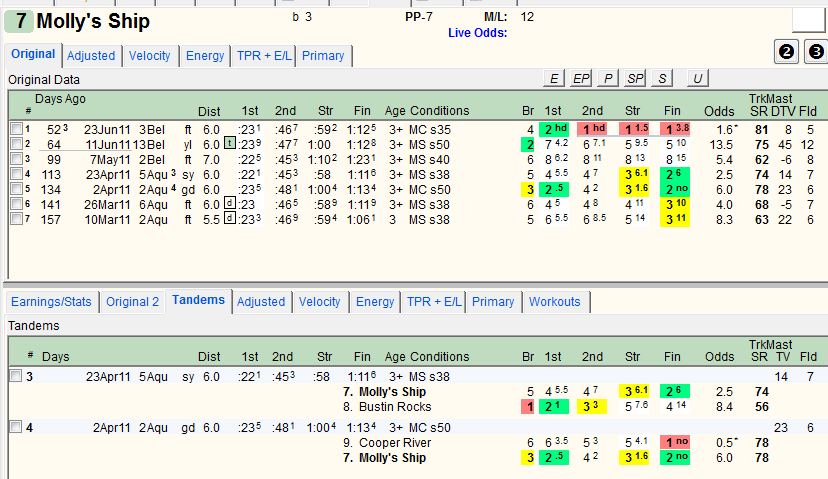Click the 'Age Conditions' header in Original Data
This screenshot has width=828, height=479.
tap(427, 111)
